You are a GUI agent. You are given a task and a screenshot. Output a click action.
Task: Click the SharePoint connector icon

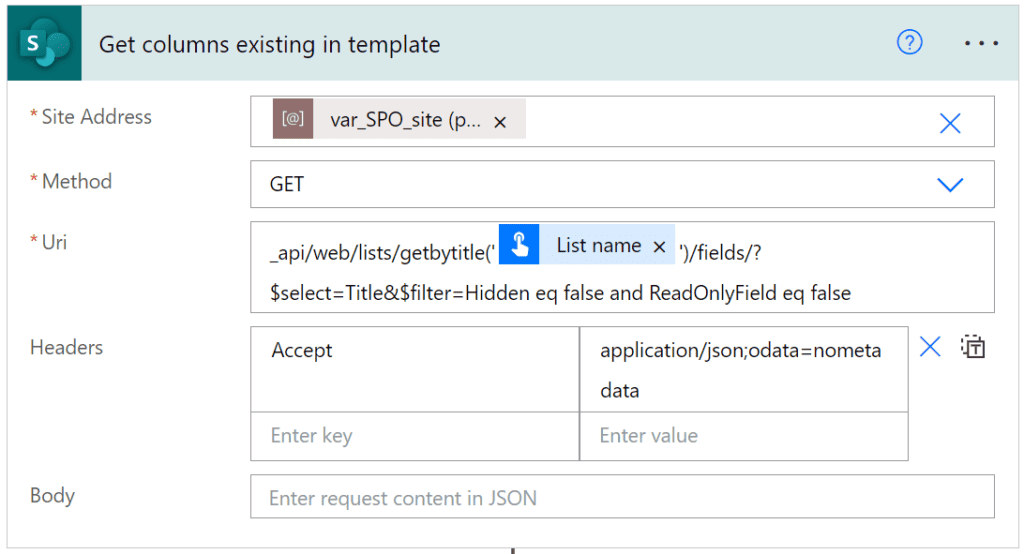click(x=44, y=44)
